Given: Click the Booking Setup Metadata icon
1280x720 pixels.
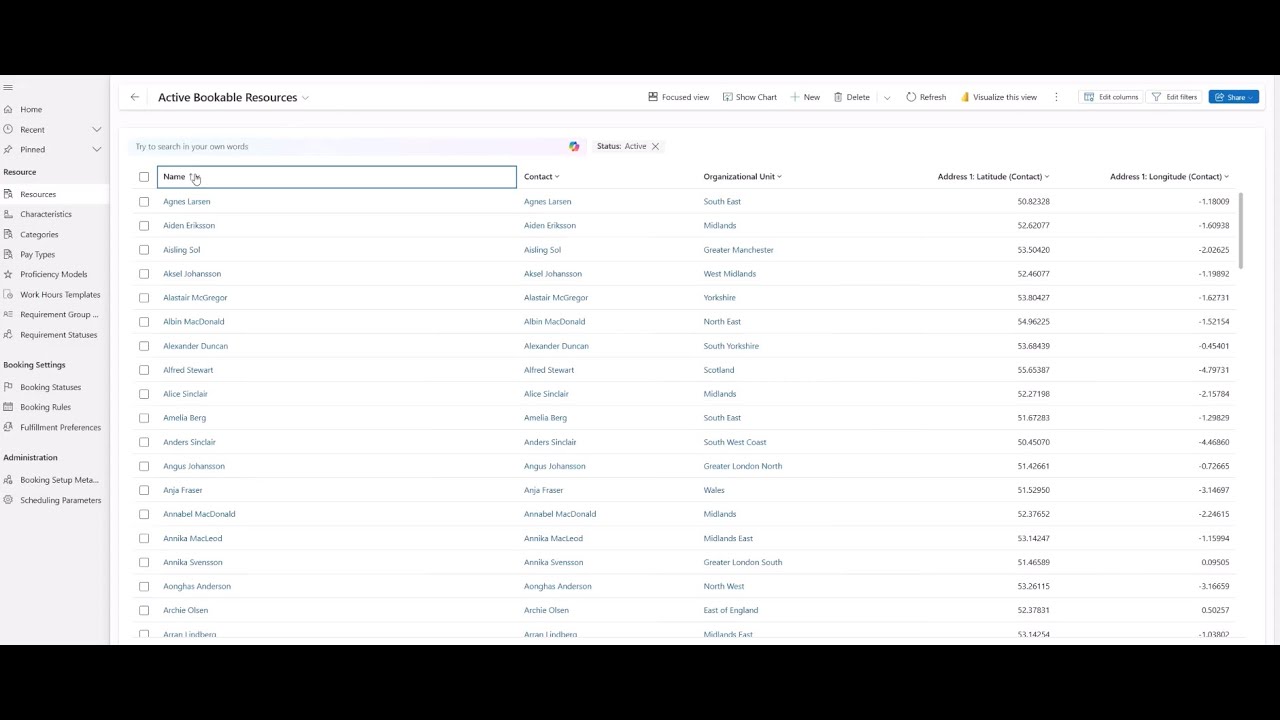Looking at the screenshot, I should [x=8, y=480].
